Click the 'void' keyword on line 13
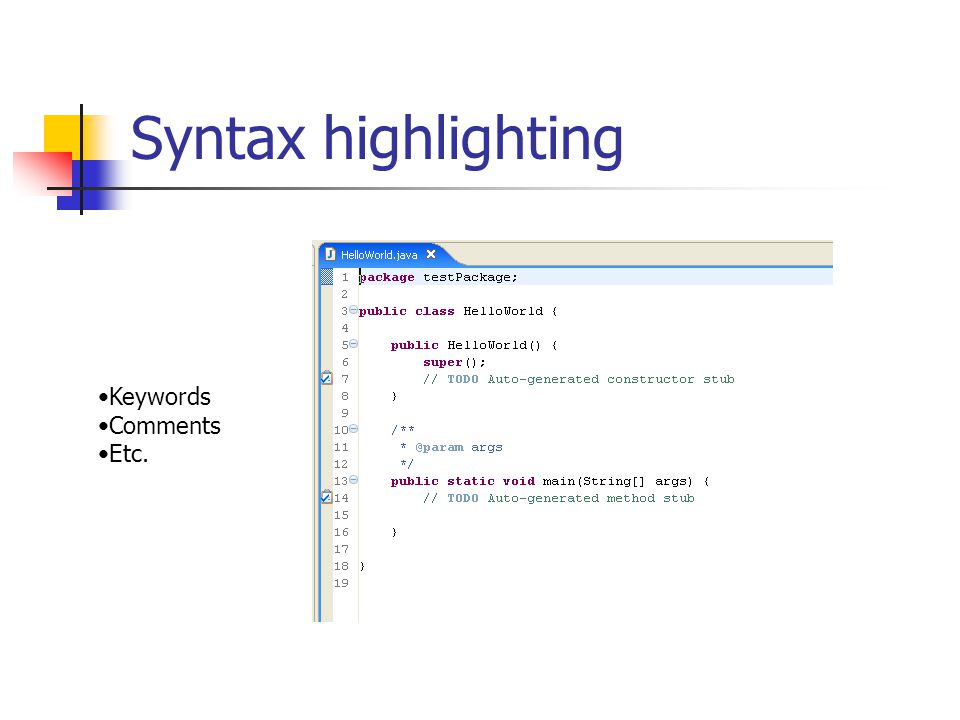Screen dimensions: 960x720 click(519, 481)
